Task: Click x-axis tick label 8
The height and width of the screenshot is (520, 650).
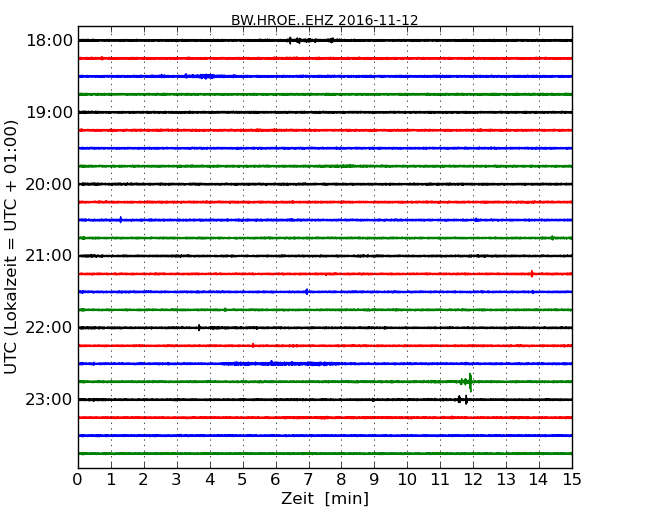Action: pos(342,480)
